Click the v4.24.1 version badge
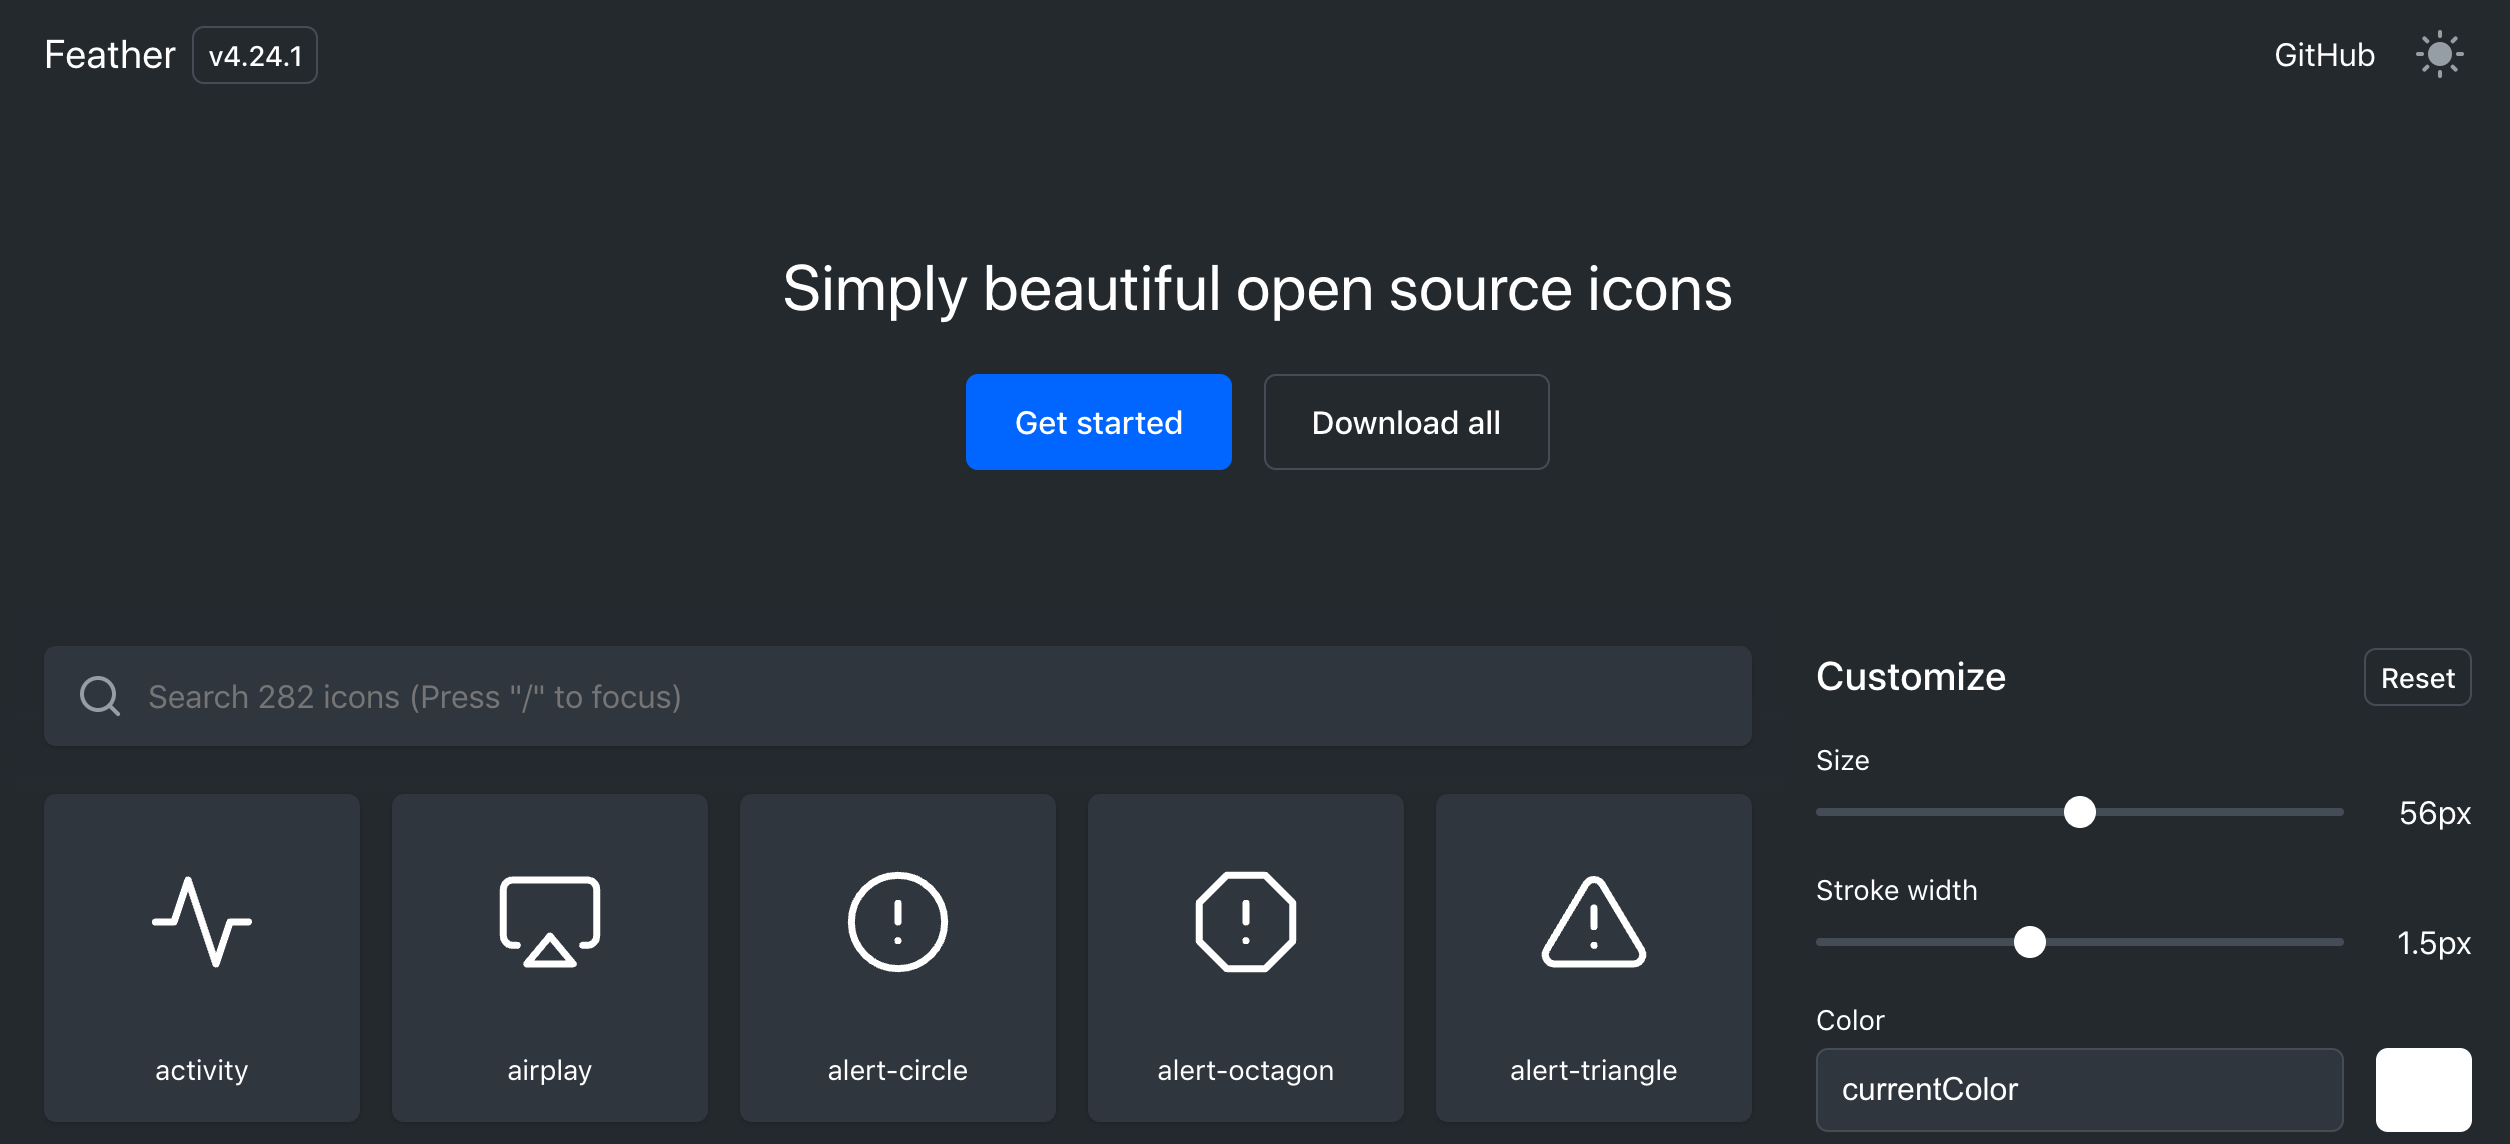Screen dimensions: 2510x1144 point(255,56)
